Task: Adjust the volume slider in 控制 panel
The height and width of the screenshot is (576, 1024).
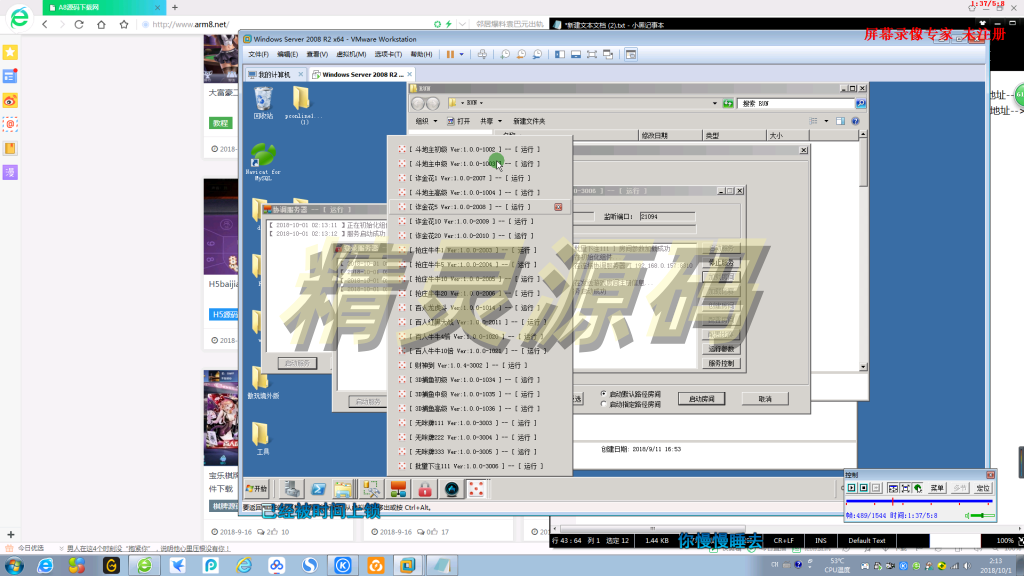Action: coord(981,516)
